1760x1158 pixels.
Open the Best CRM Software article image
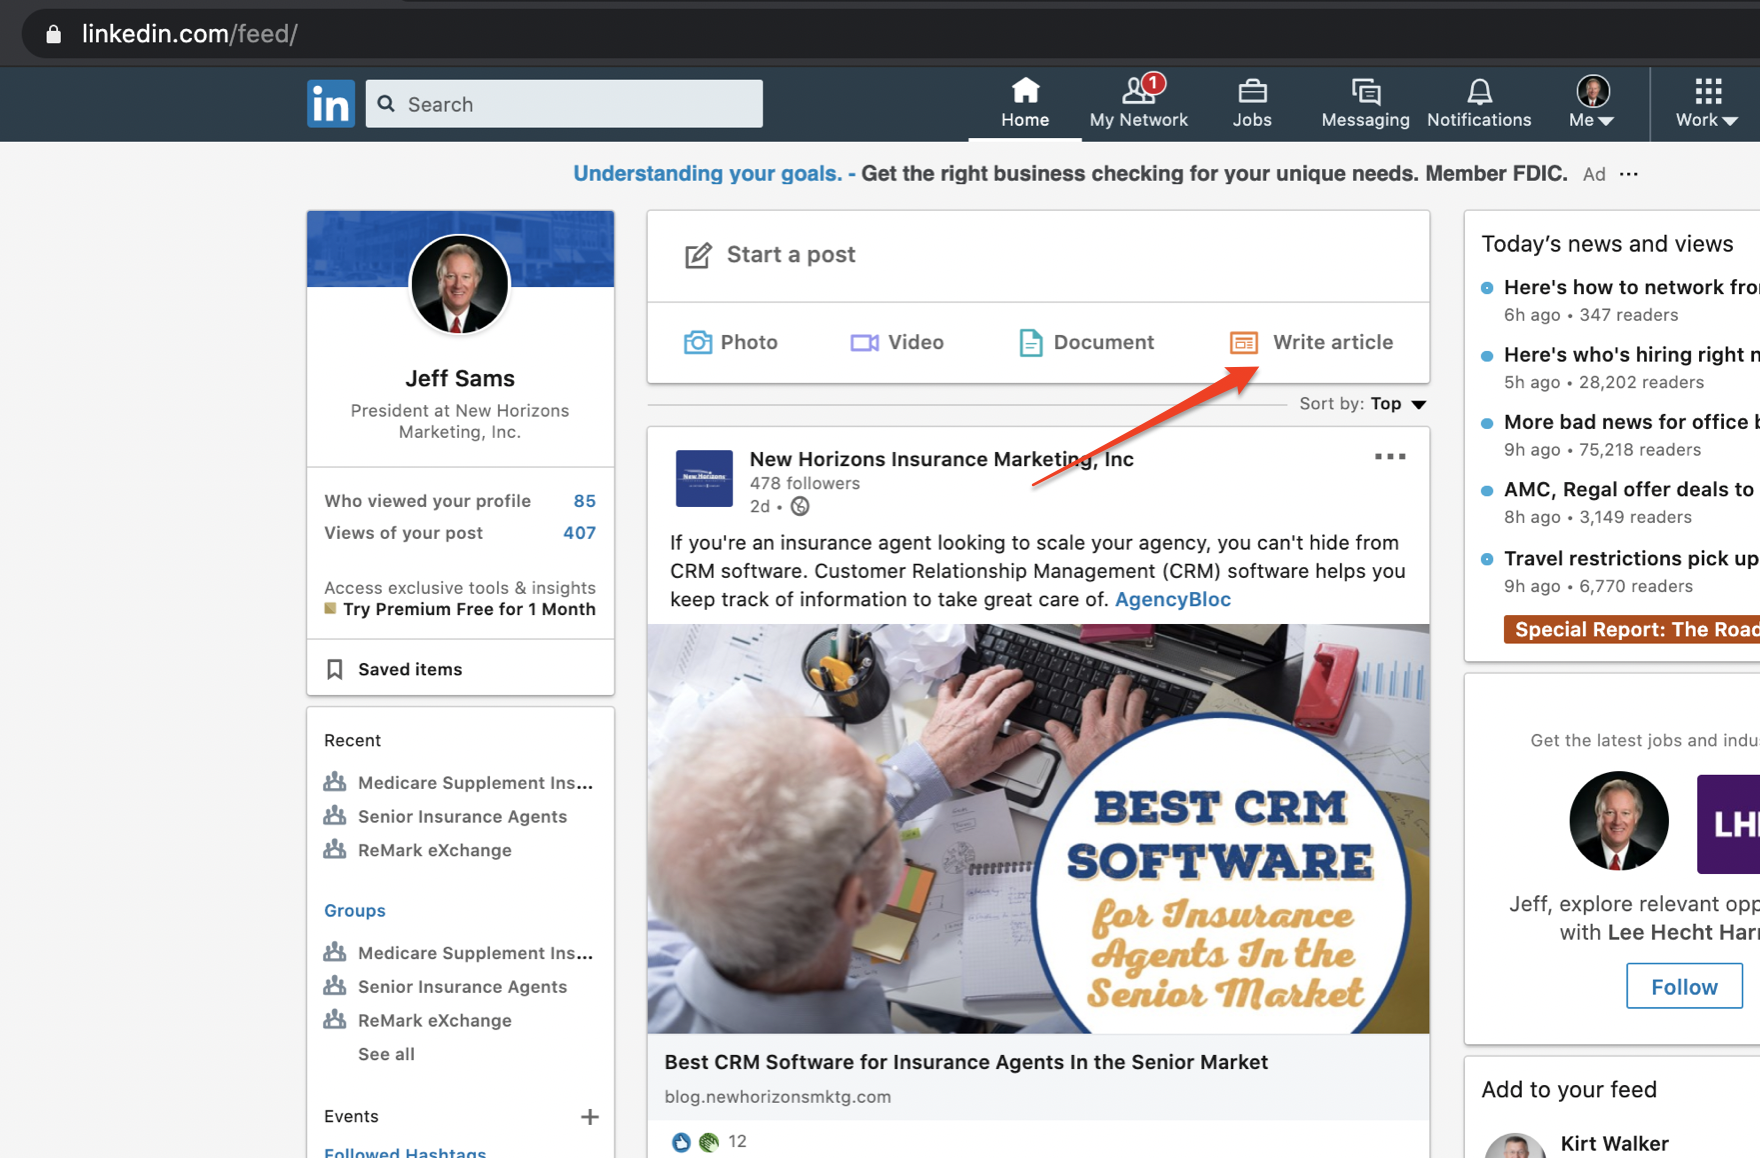1038,829
